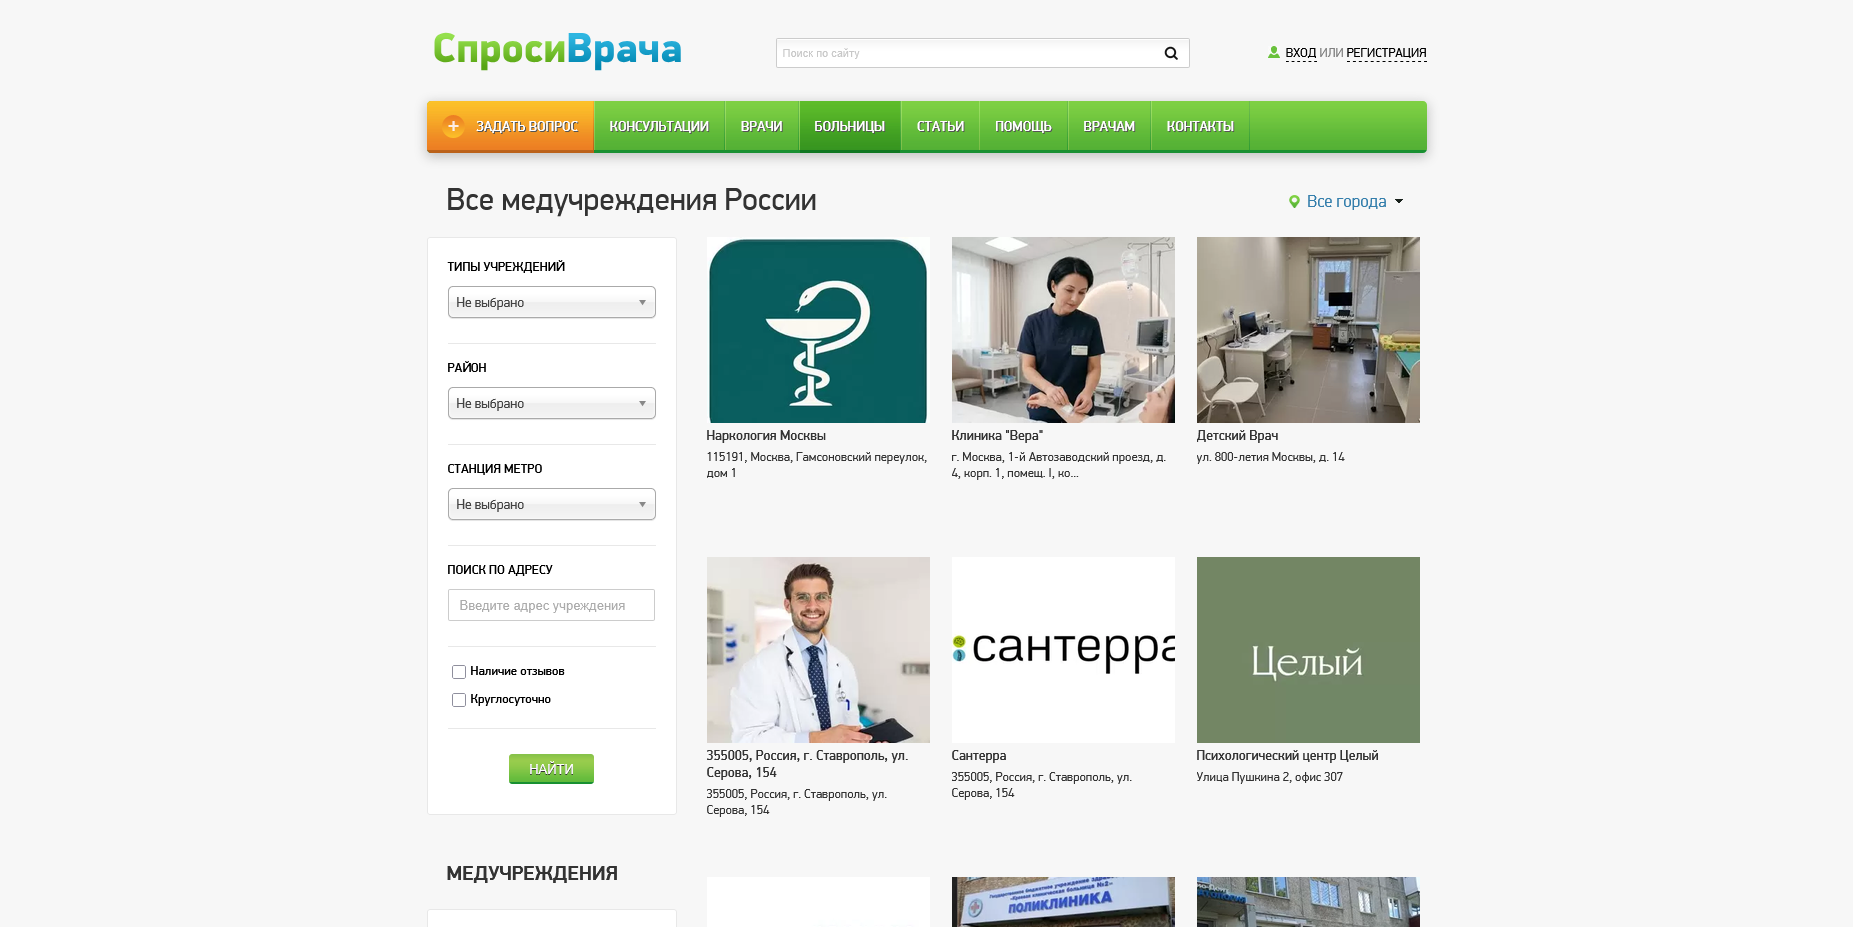Open the Район dropdown
1853x927 pixels.
tap(552, 403)
